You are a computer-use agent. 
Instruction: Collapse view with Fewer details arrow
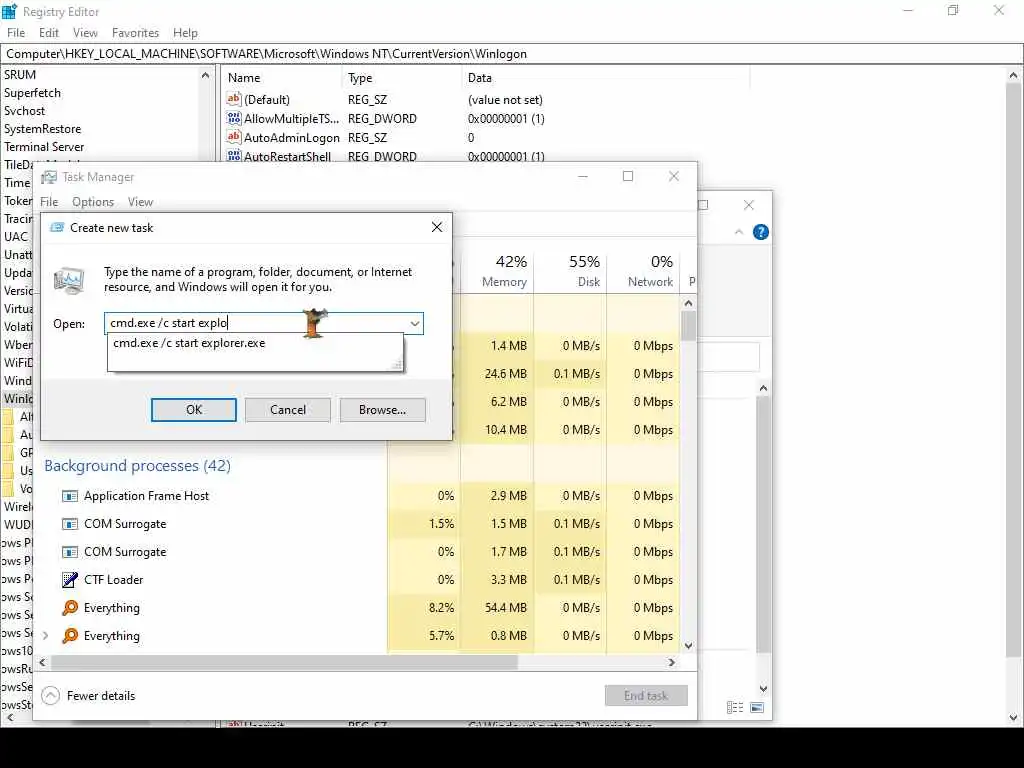(x=50, y=696)
